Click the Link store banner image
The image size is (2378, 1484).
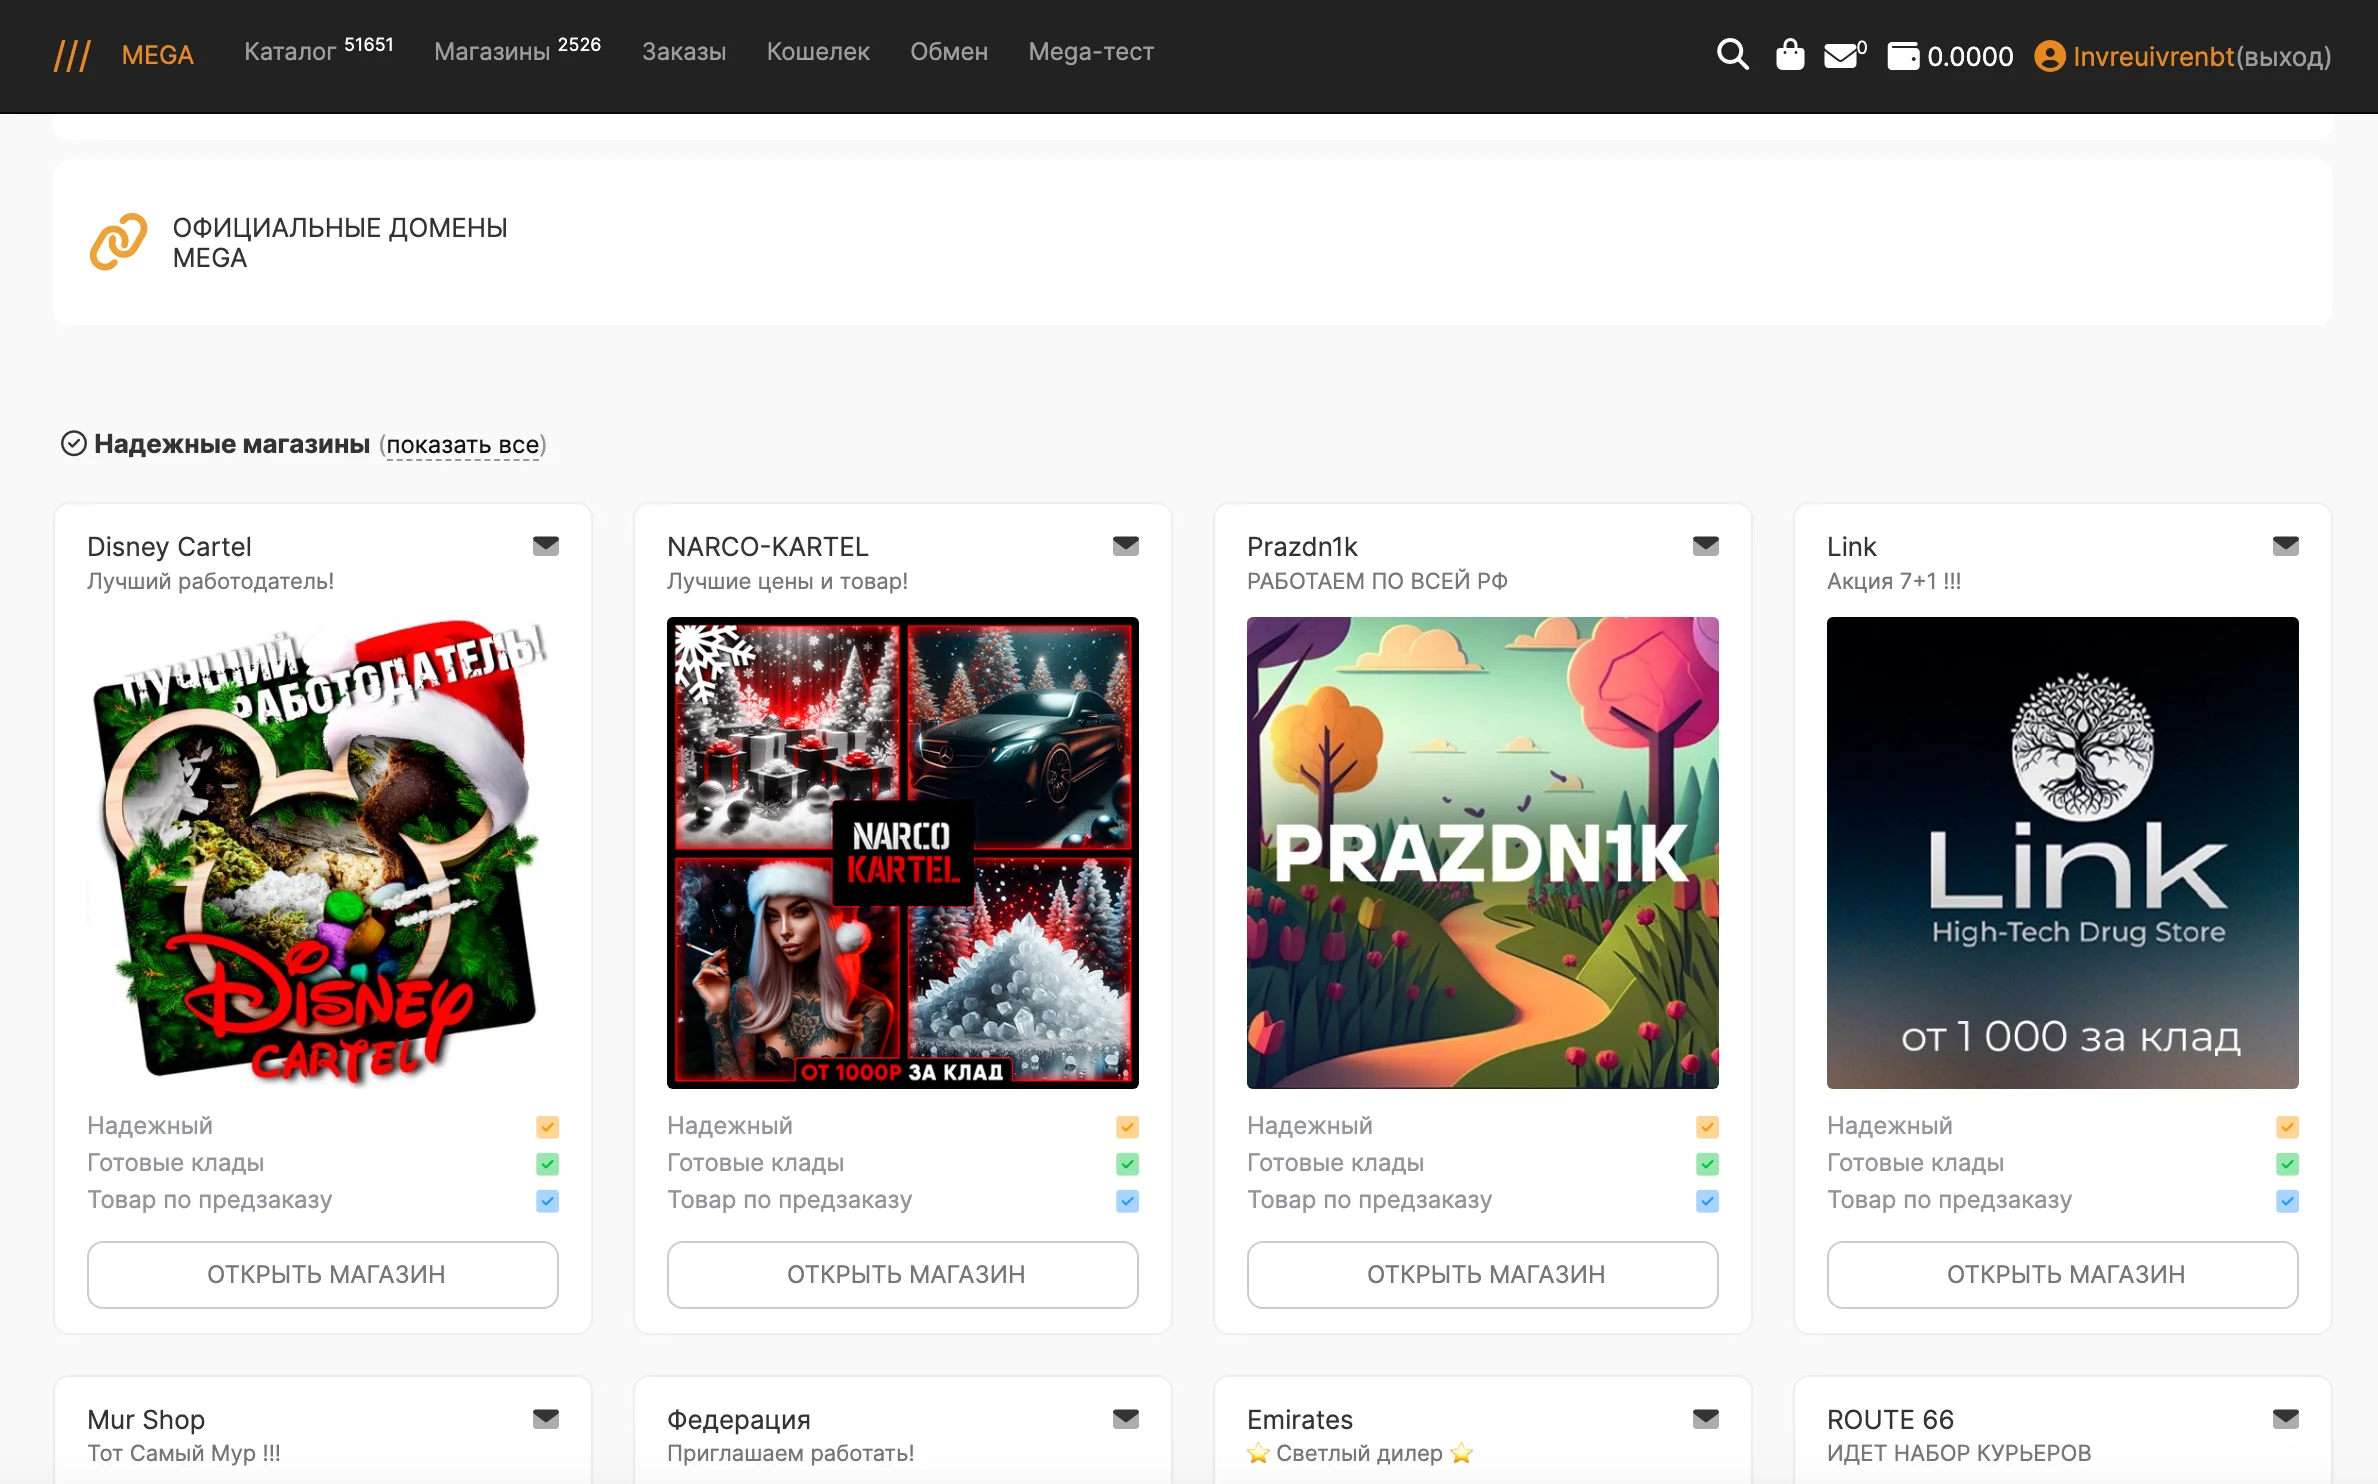(x=2062, y=852)
